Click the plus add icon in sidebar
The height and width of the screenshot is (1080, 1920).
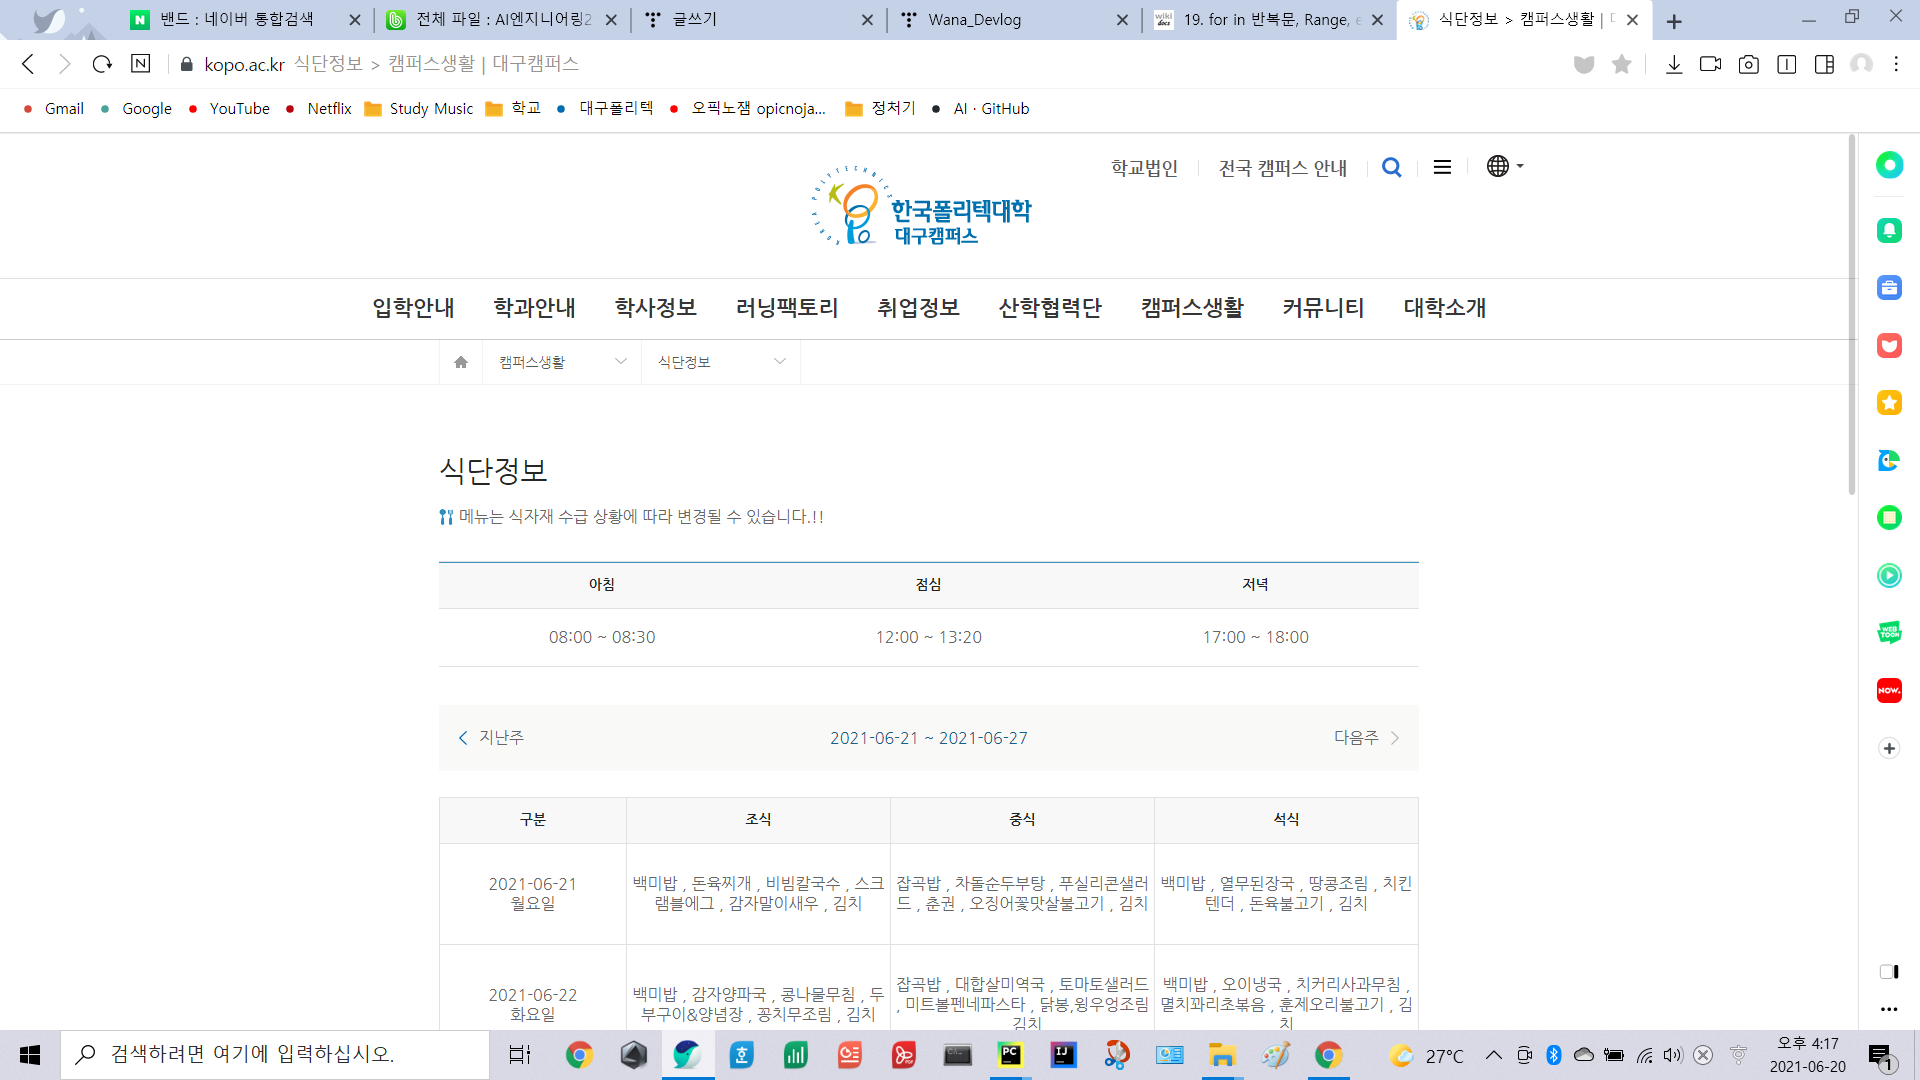(x=1889, y=748)
